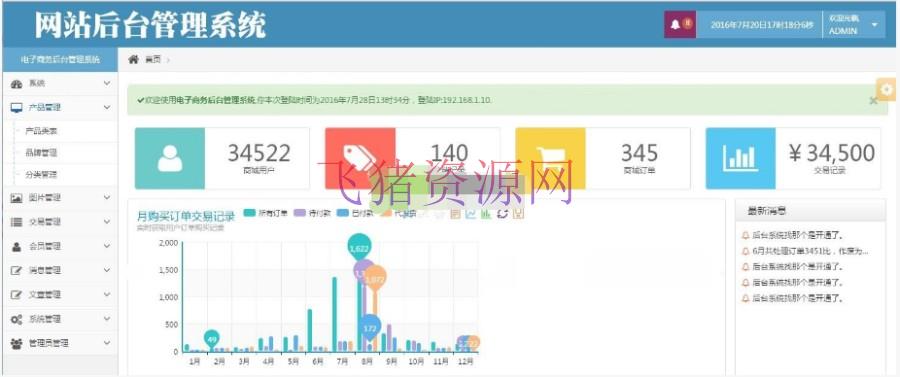Click the 图片管理 picture icon
Screen dimensions: 900x377
pos(17,197)
